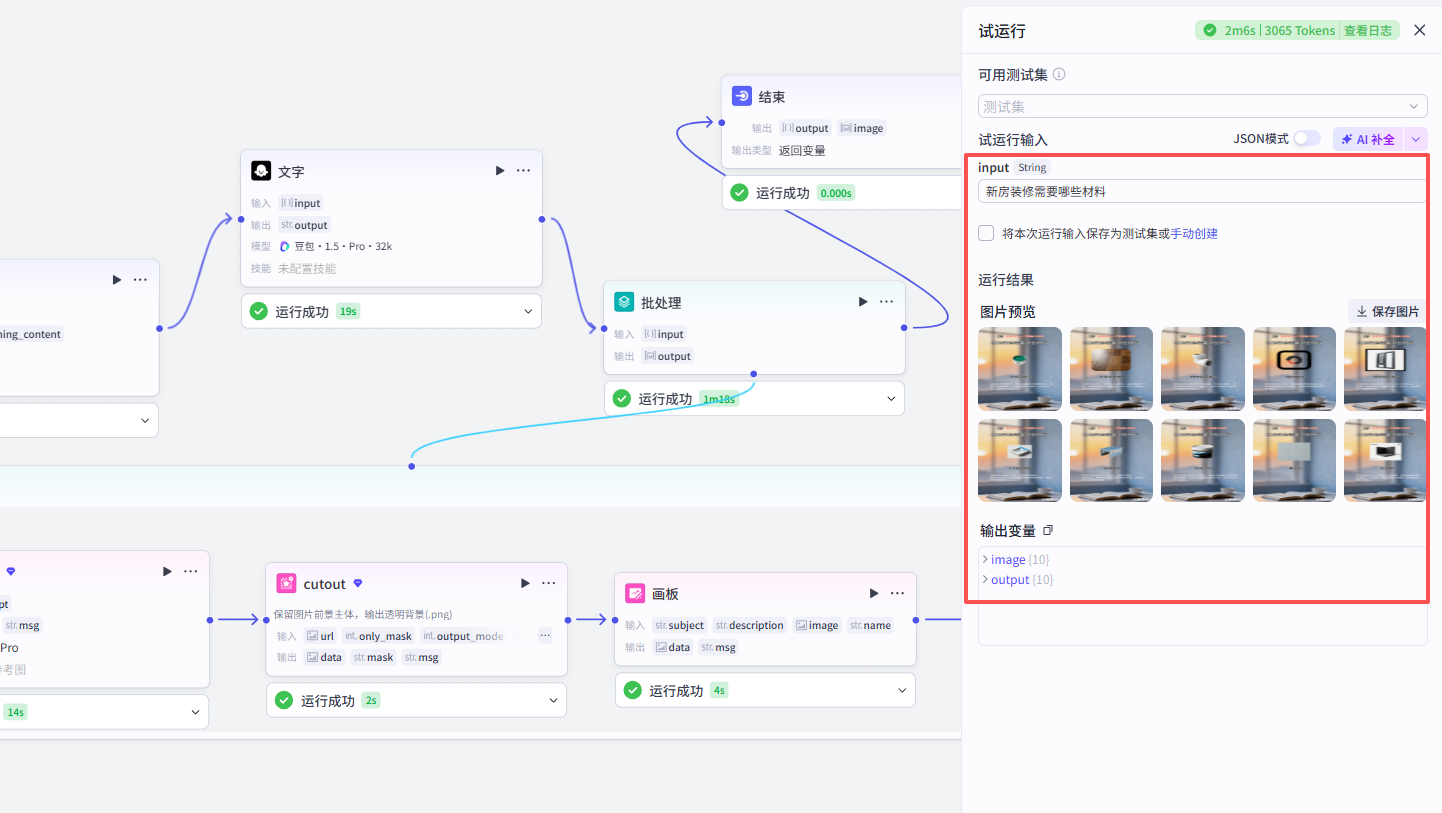Toggle the JSON模式 switch
The height and width of the screenshot is (813, 1442).
coord(1306,139)
